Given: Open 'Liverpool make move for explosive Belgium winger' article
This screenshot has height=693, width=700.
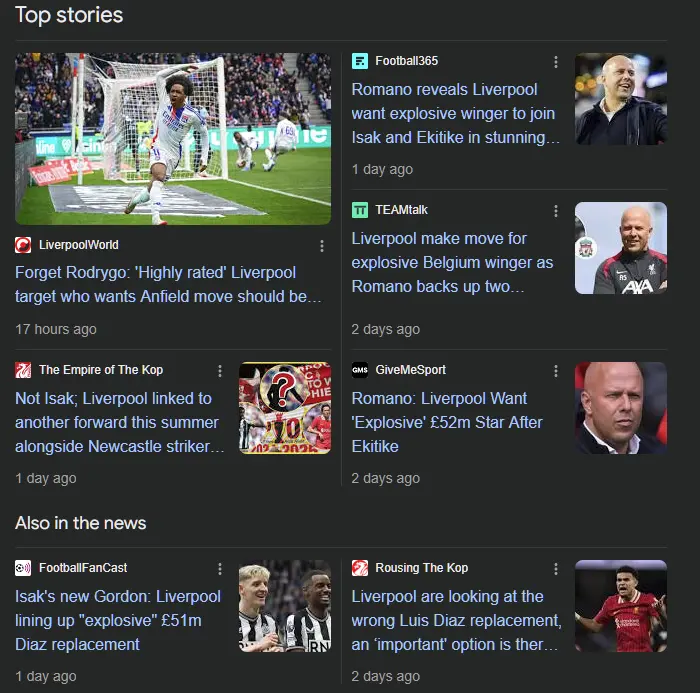Looking at the screenshot, I should click(452, 263).
